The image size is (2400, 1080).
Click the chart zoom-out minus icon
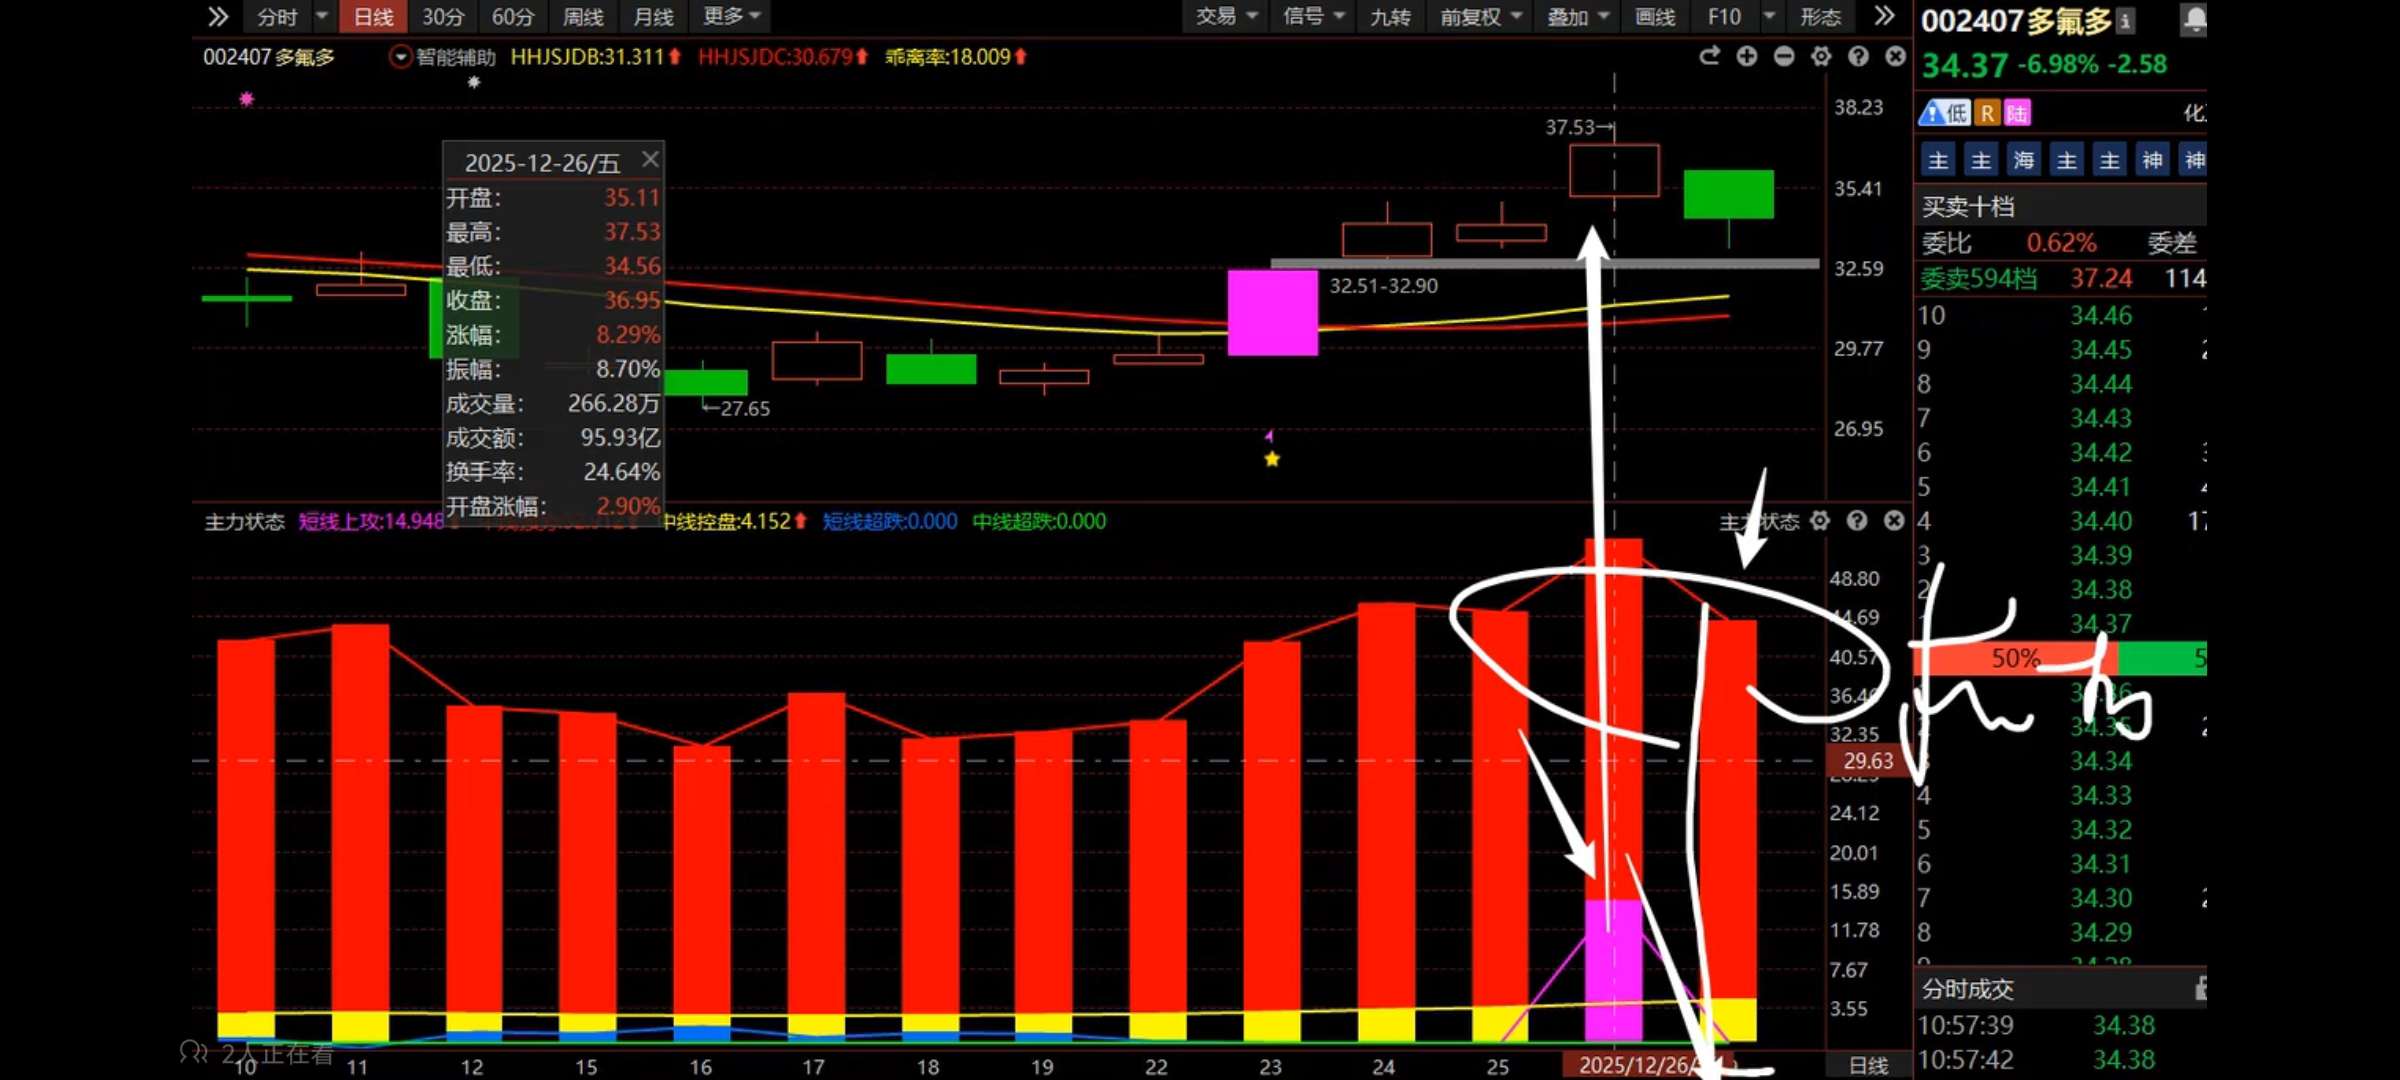tap(1783, 57)
